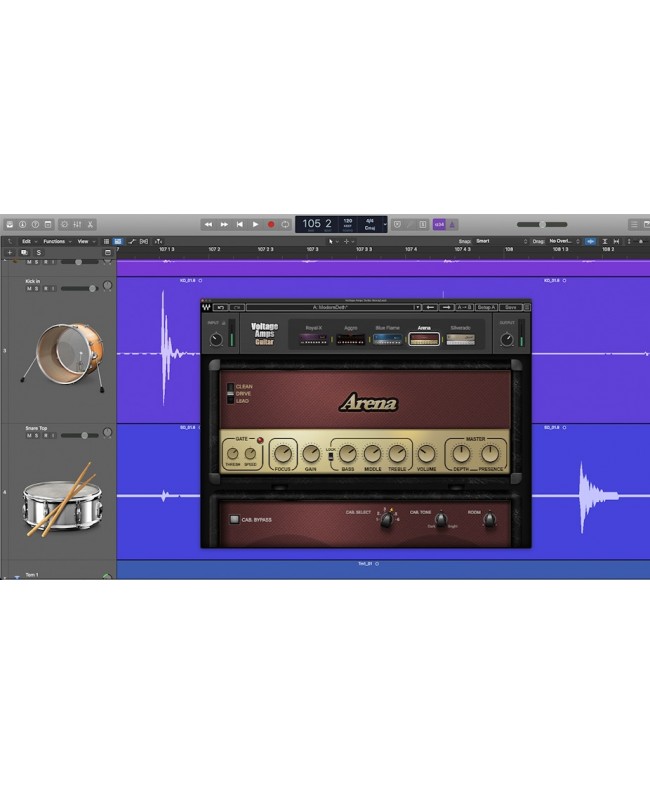Viewport: 650px width, 794px height.
Task: Open the Snap Smart dropdown
Action: (x=501, y=242)
